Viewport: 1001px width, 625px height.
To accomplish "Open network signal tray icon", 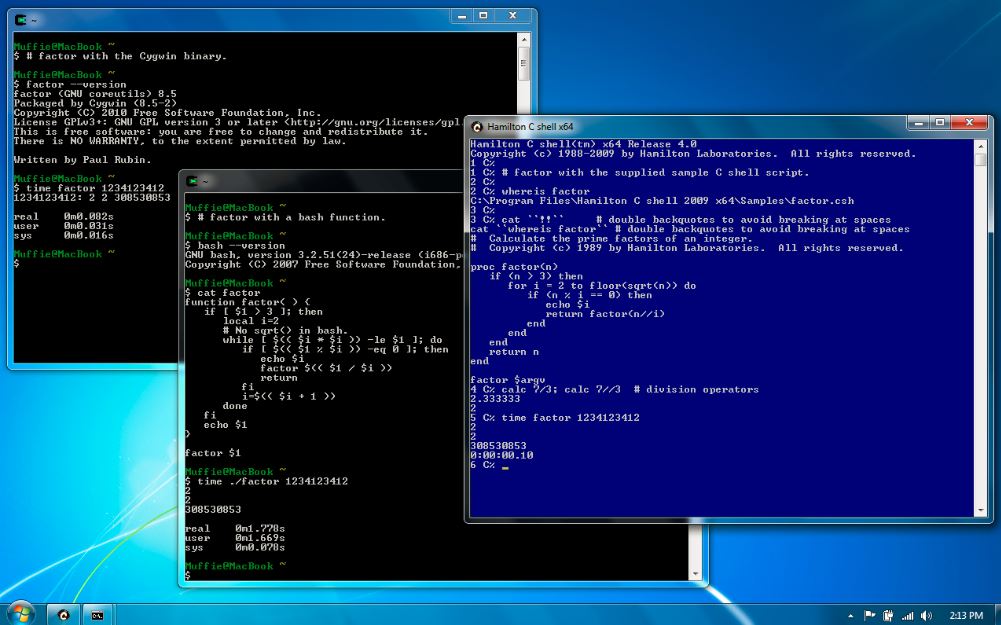I will (907, 615).
